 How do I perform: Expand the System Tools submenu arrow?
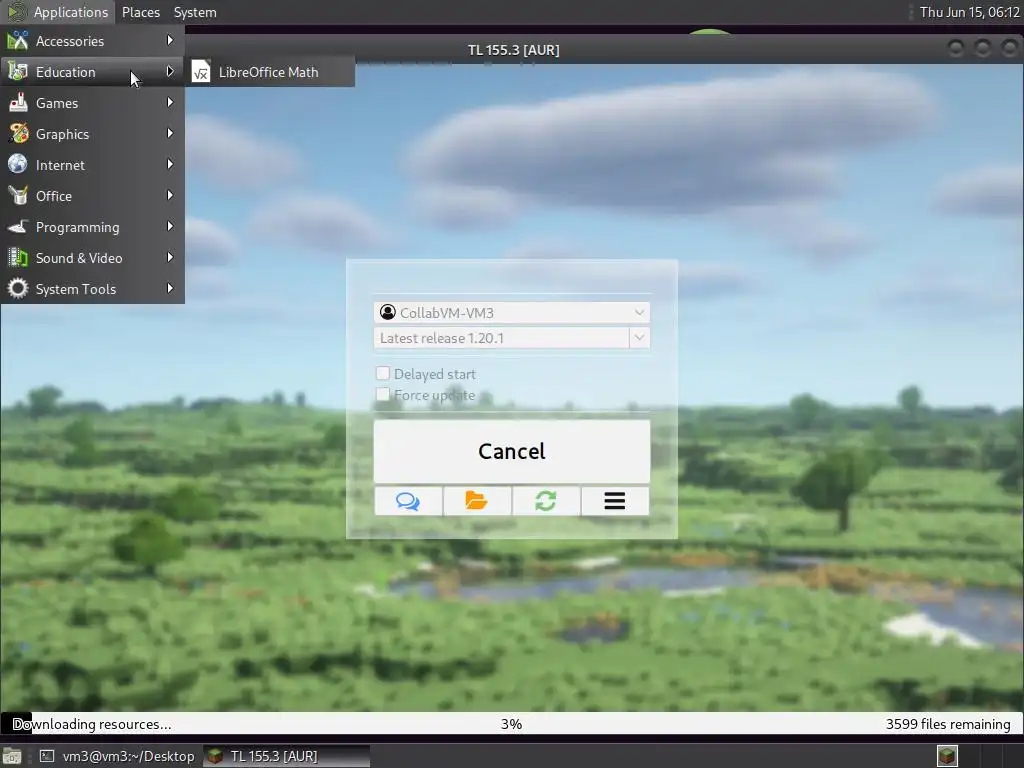tap(170, 289)
